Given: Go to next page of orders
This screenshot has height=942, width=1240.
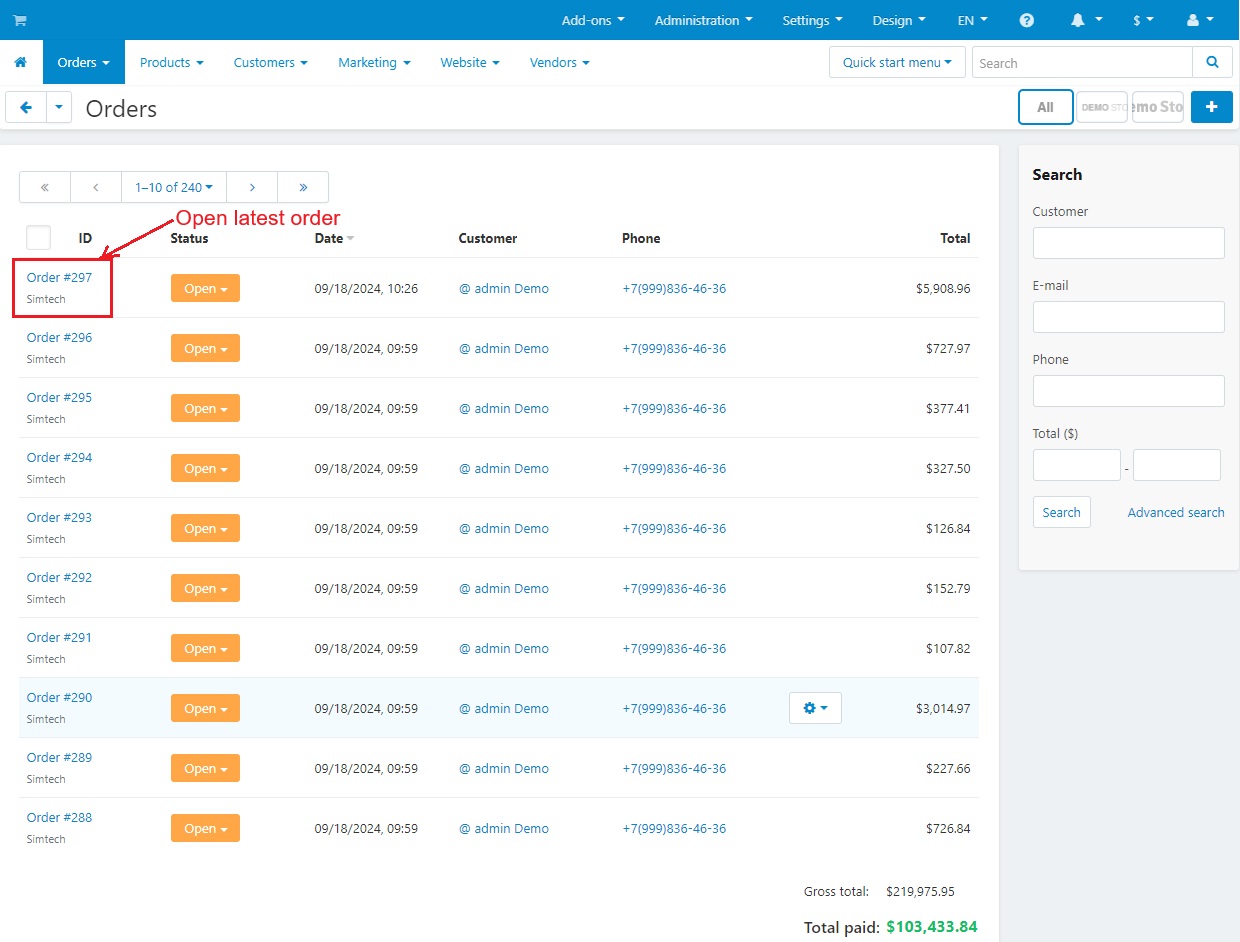Looking at the screenshot, I should click(x=252, y=187).
